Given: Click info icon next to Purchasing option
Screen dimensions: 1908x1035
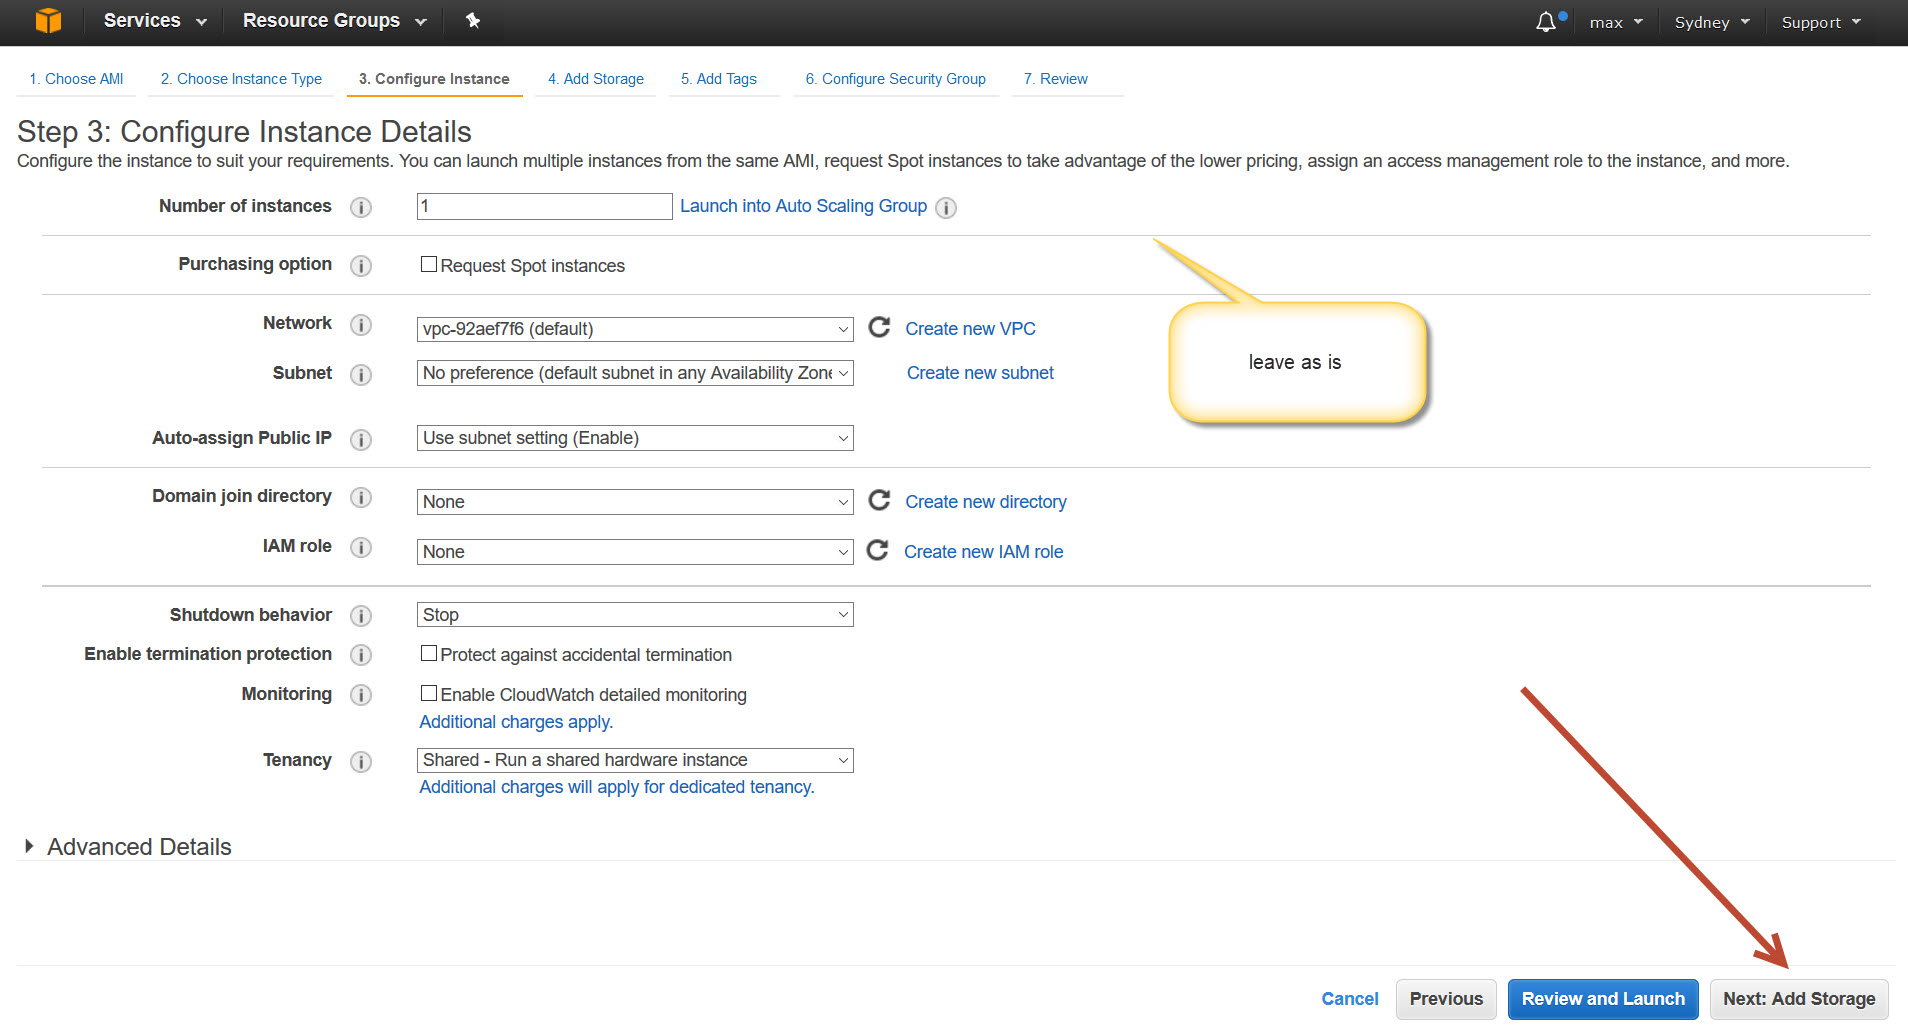Looking at the screenshot, I should 361,266.
